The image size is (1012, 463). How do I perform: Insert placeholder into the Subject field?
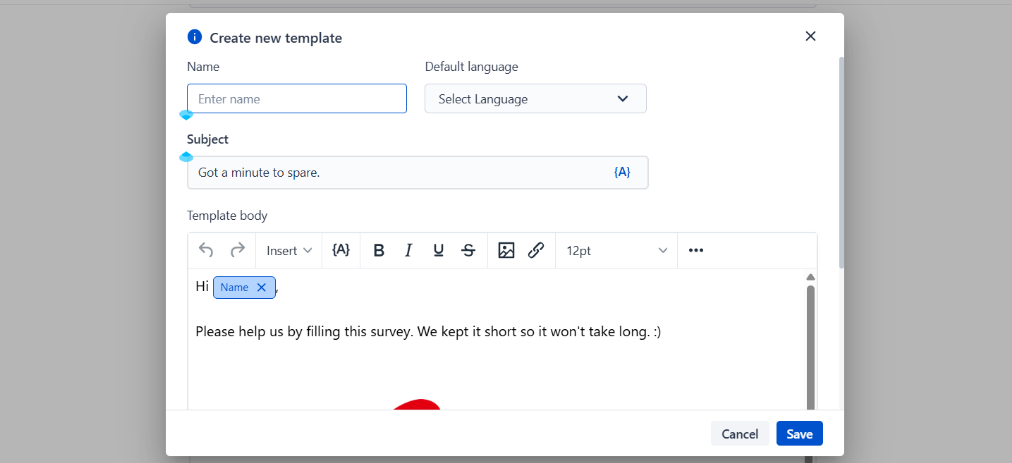pos(622,172)
